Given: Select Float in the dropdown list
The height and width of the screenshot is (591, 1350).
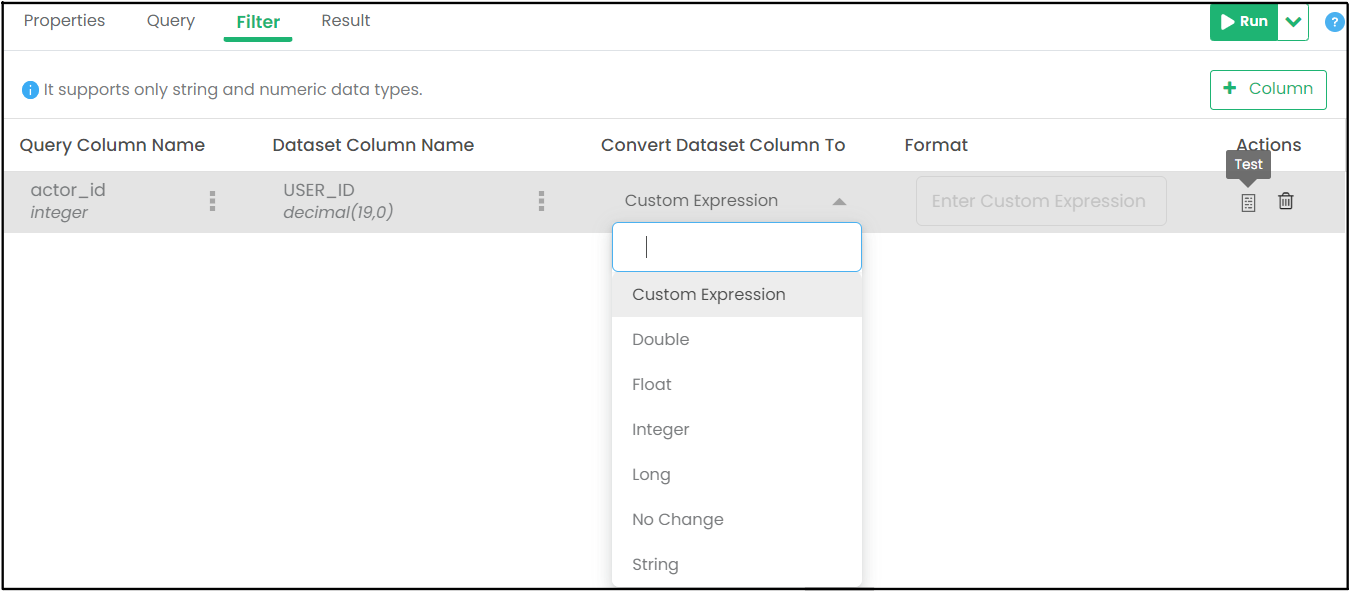Looking at the screenshot, I should coord(652,385).
